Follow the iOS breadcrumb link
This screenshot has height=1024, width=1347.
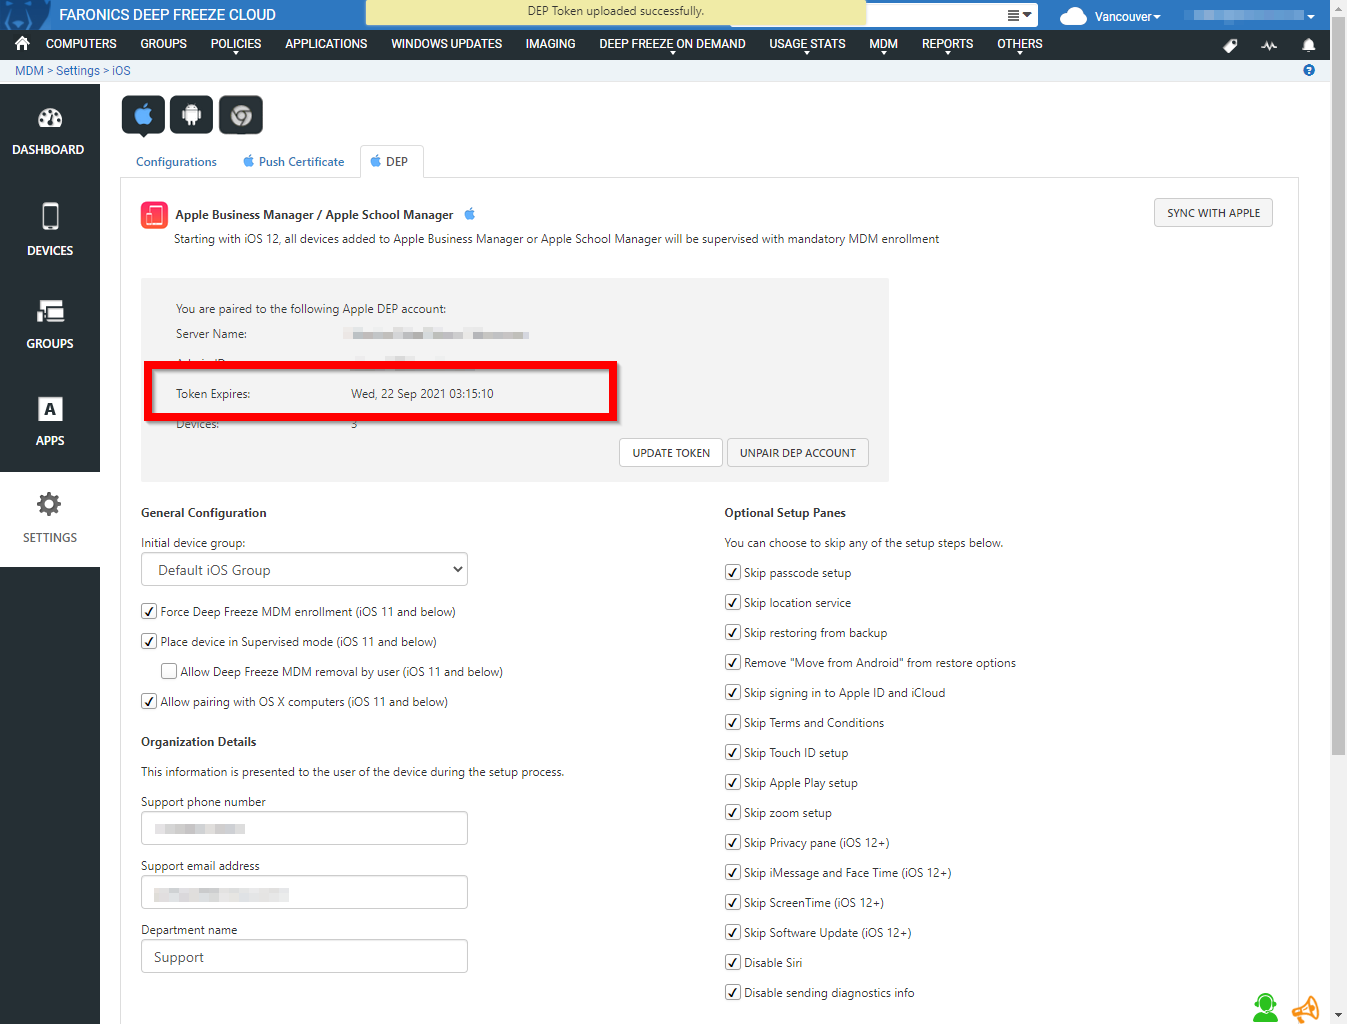click(121, 71)
